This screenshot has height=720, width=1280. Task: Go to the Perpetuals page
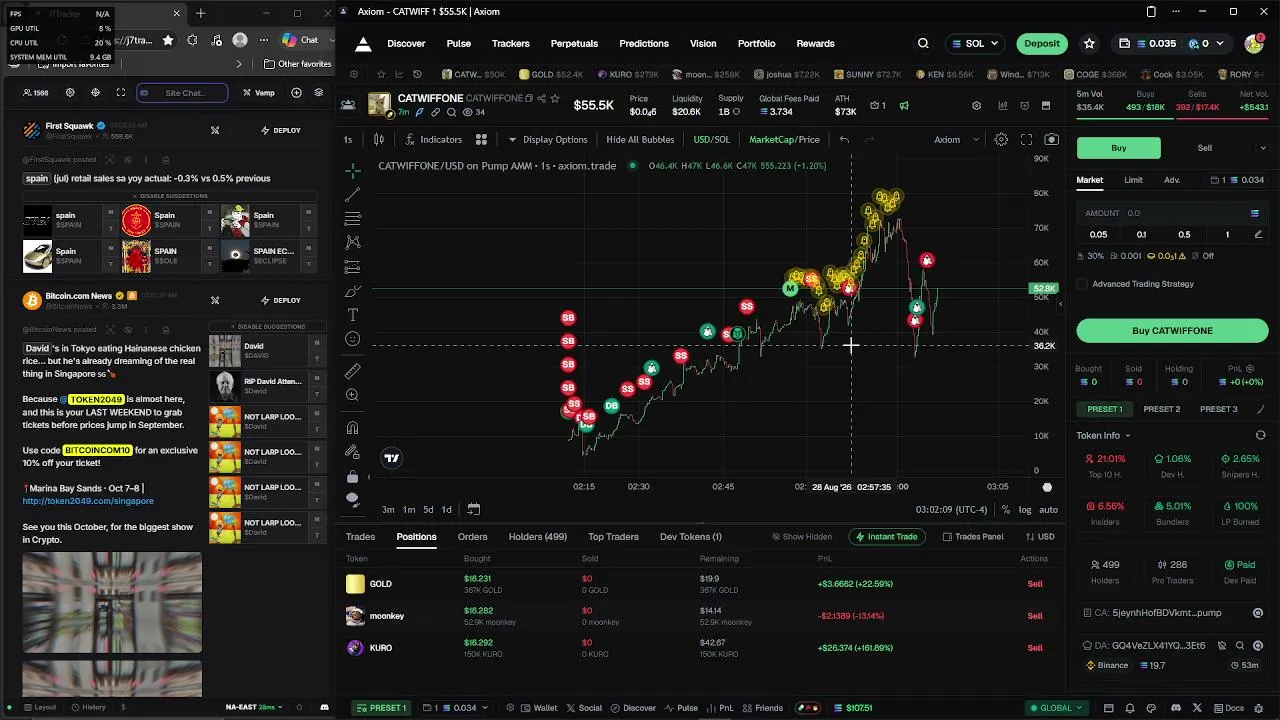574,44
